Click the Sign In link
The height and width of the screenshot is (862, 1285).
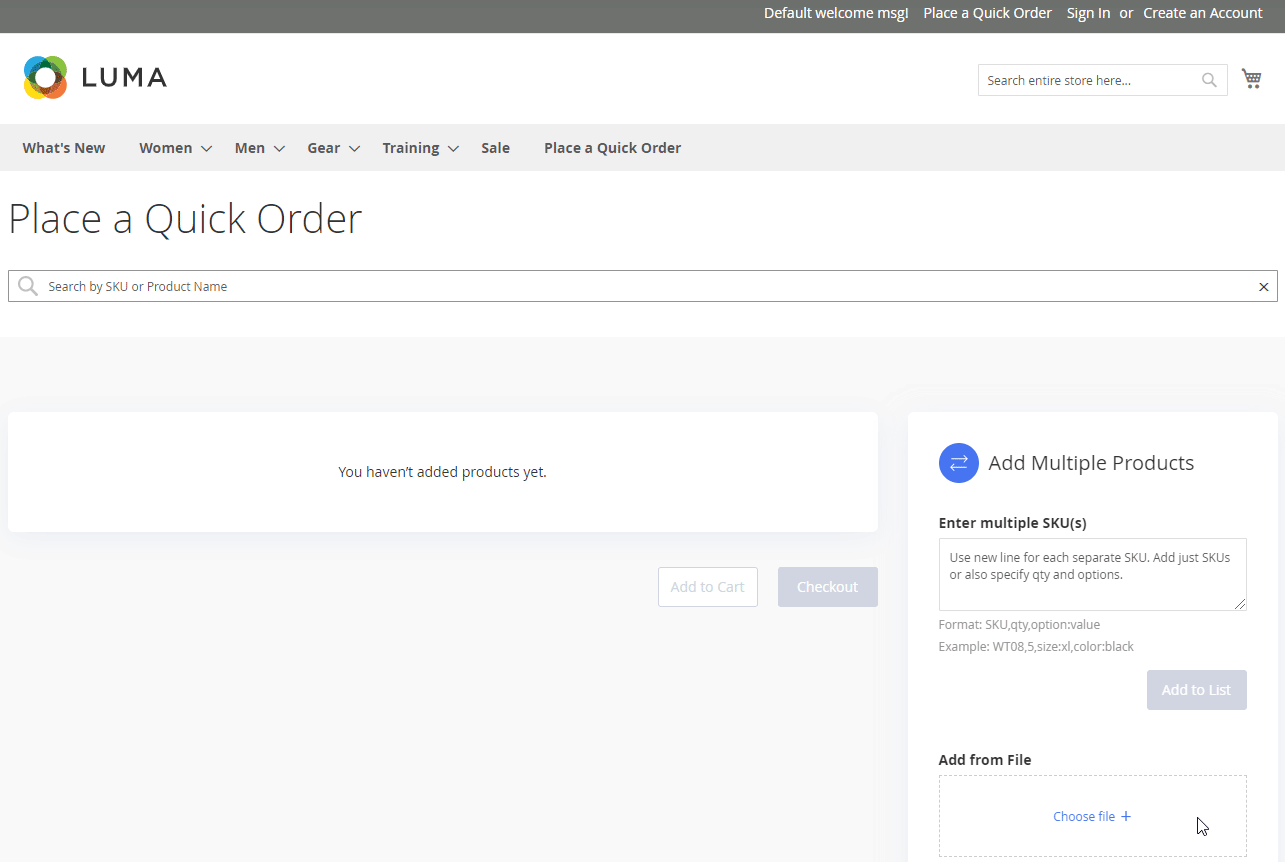pos(1088,13)
